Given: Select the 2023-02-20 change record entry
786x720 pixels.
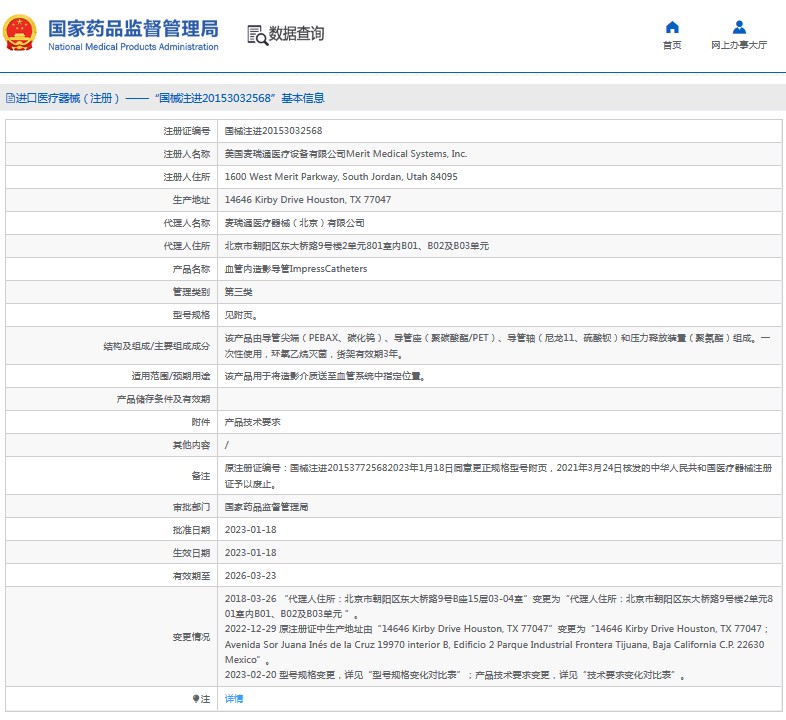Looking at the screenshot, I should pyautogui.click(x=455, y=675).
